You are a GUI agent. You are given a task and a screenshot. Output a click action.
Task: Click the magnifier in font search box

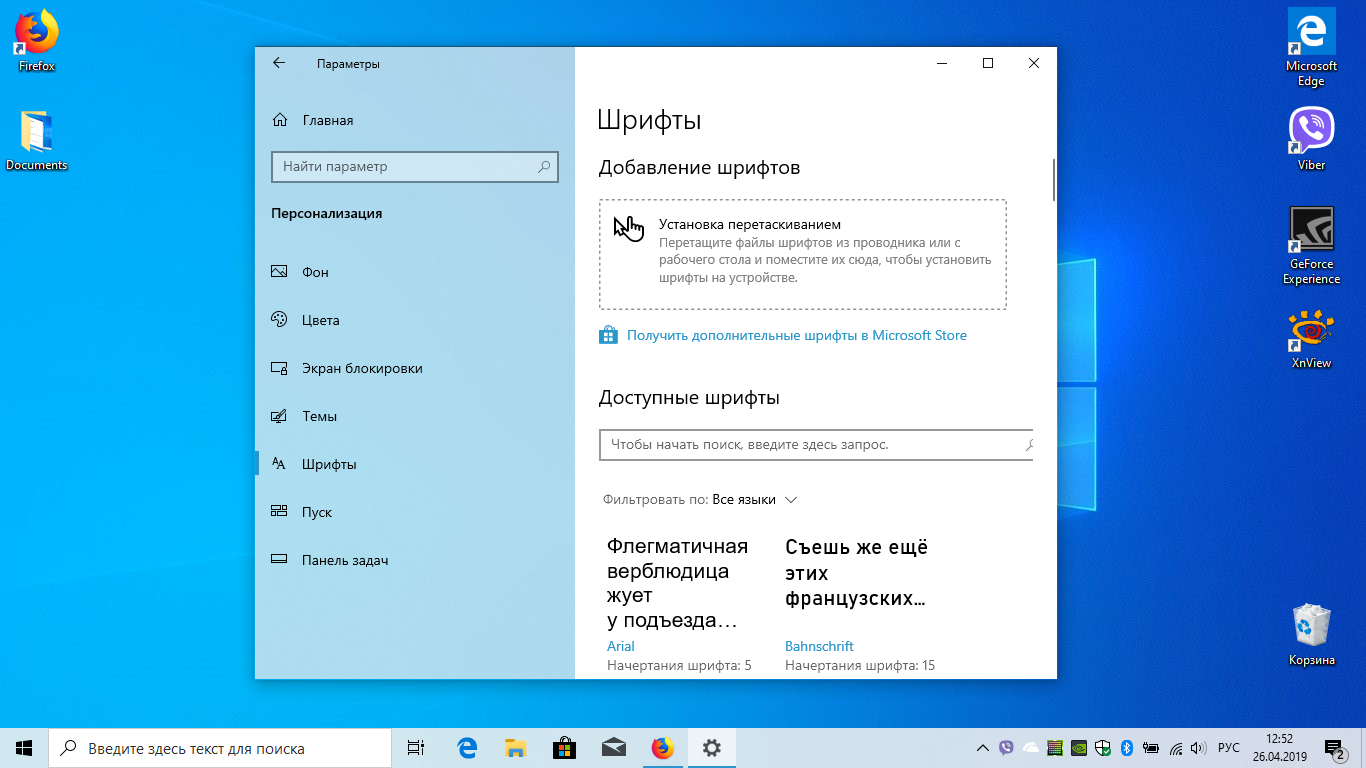tap(1028, 444)
